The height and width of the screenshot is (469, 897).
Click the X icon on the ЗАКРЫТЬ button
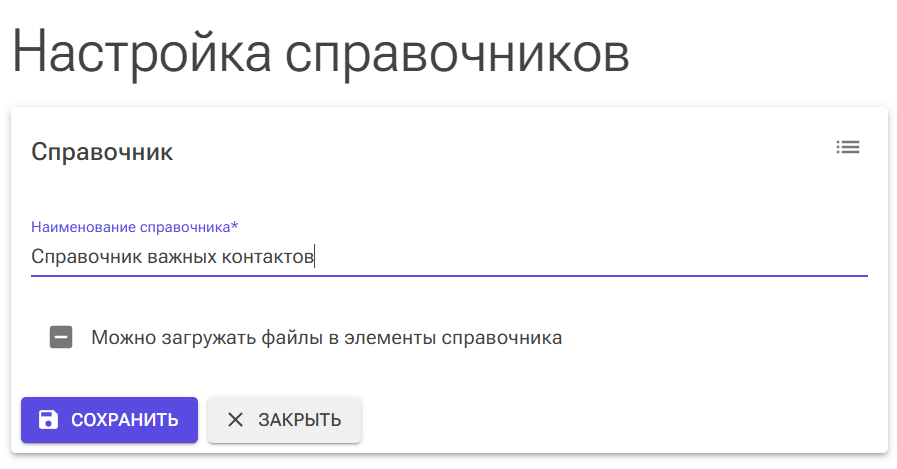235,420
